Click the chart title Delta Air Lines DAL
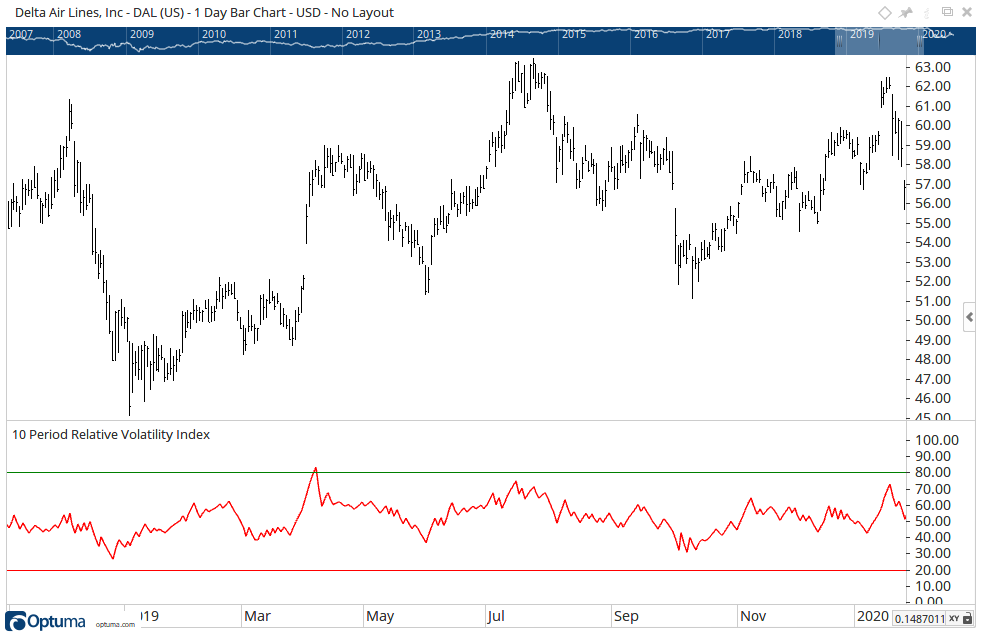This screenshot has width=982, height=635. click(x=204, y=13)
